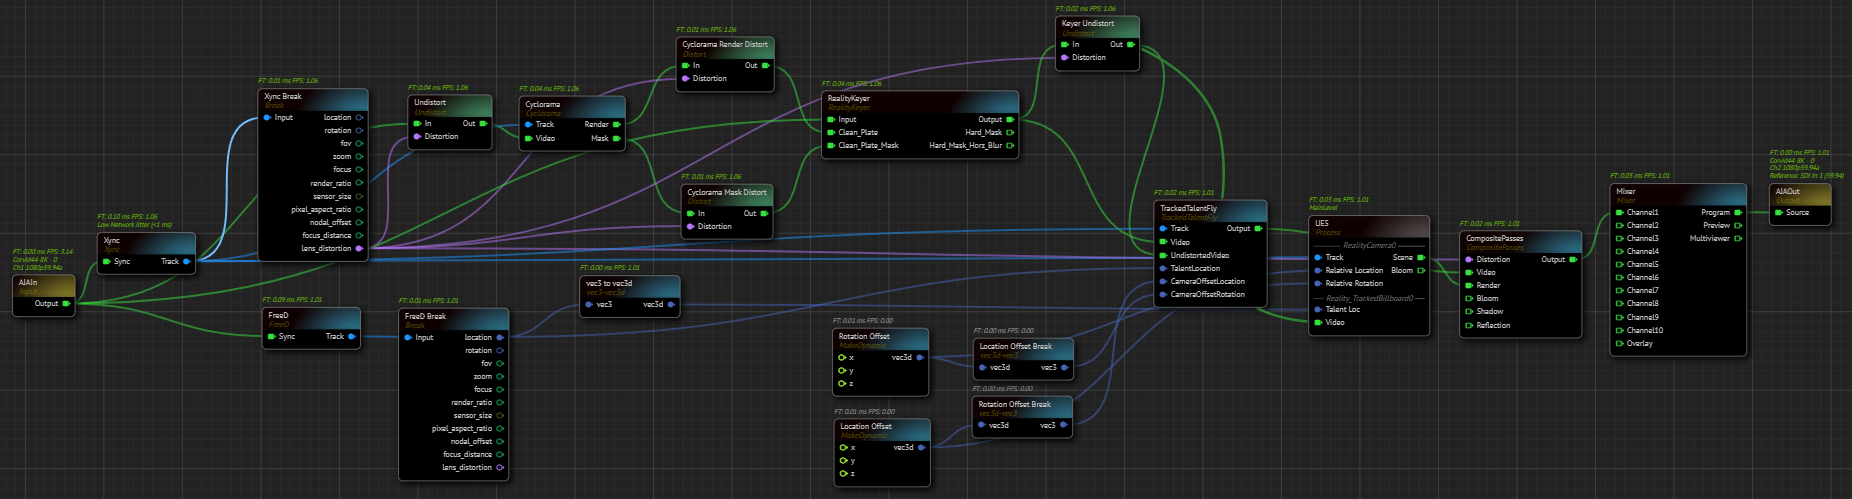Click TalentLocation input pin on TrackedTalentFly
The width and height of the screenshot is (1852, 499).
point(1163,269)
